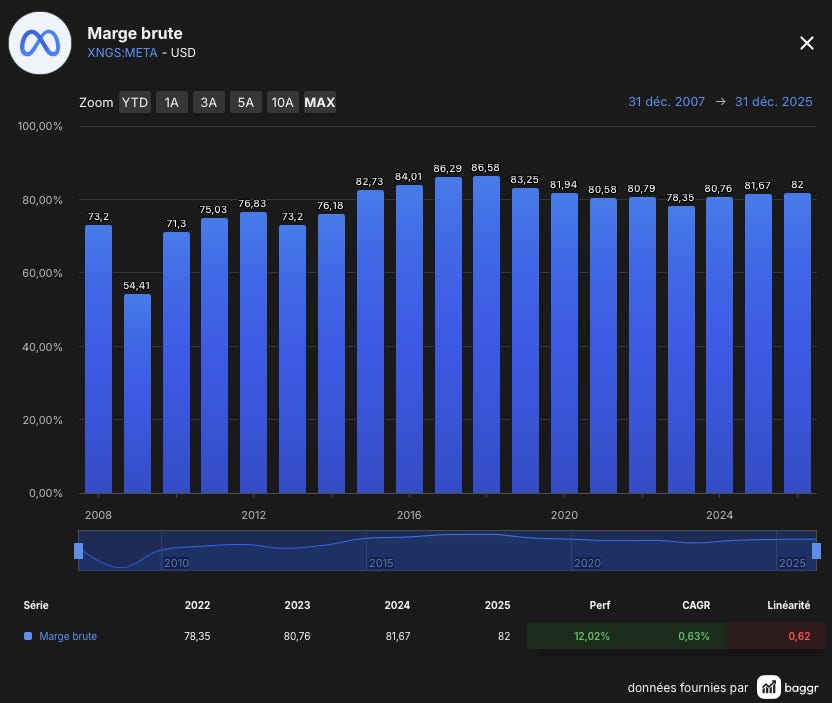Select the YTD zoom range

(135, 102)
